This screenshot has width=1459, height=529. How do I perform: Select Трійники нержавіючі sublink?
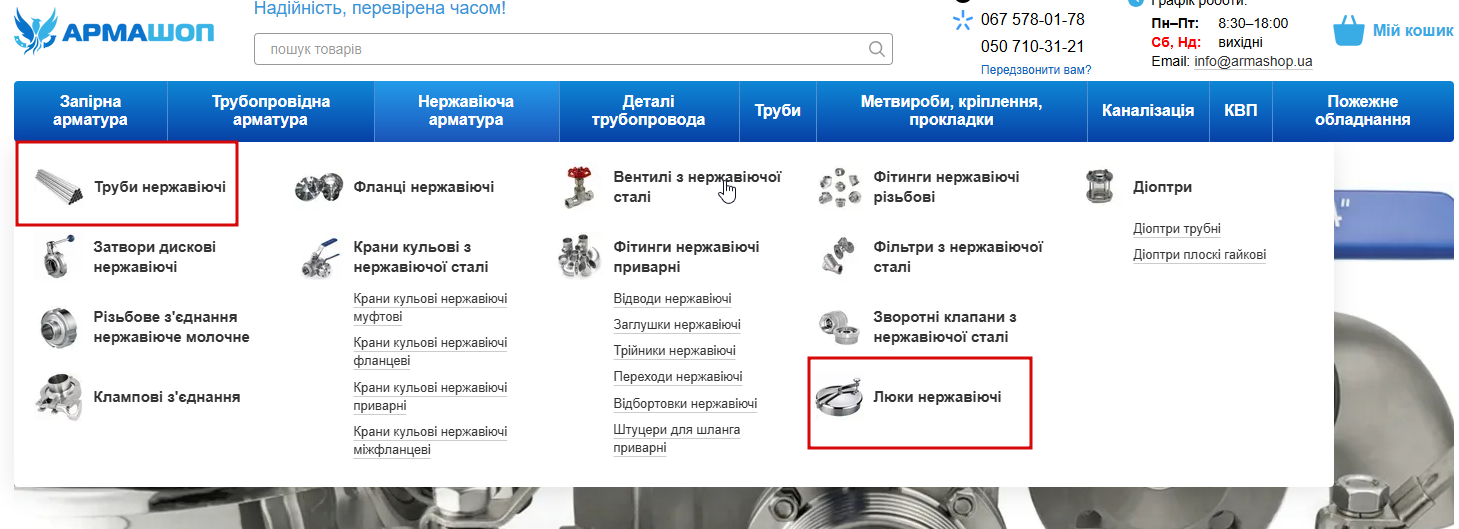[675, 351]
